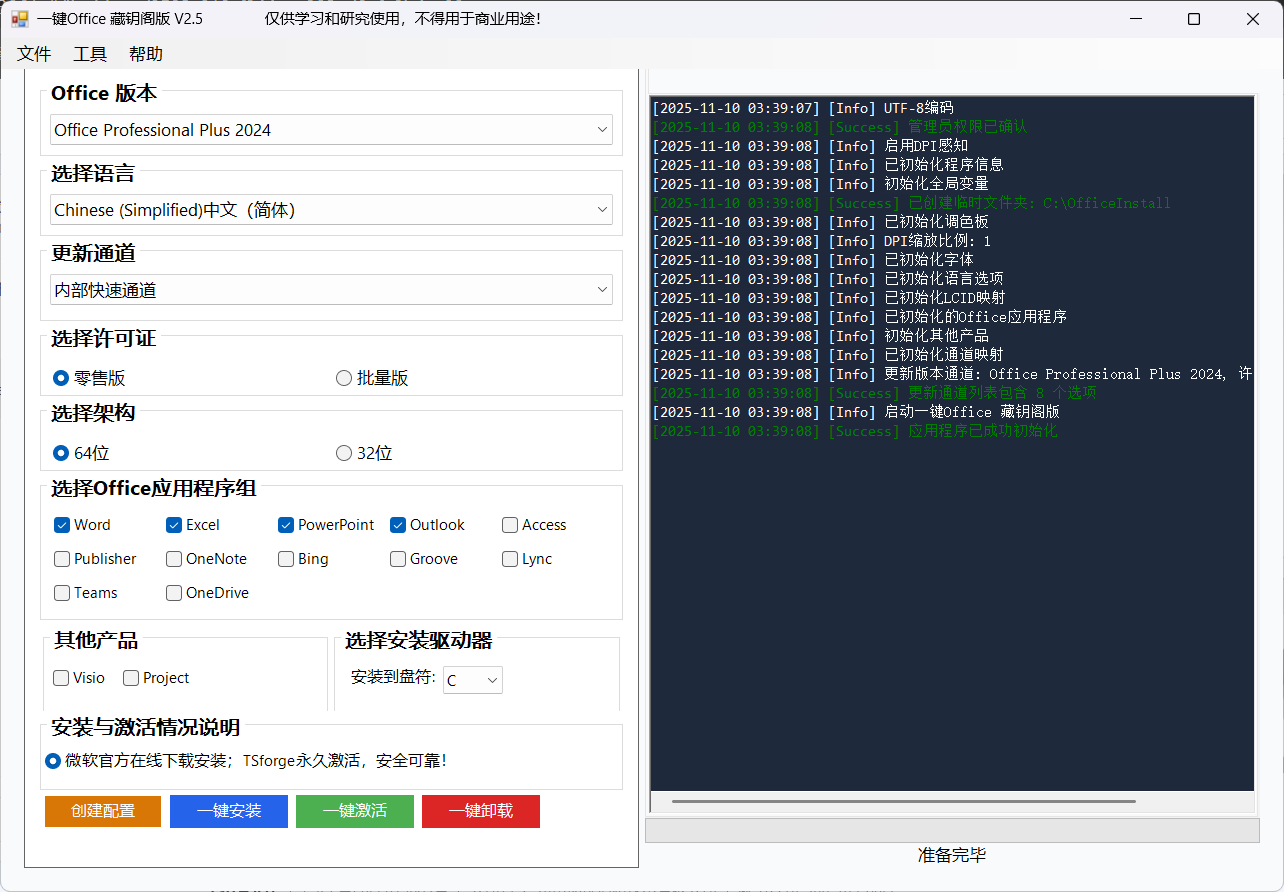The image size is (1284, 892).
Task: Open the 文件 menu
Action: click(x=33, y=53)
